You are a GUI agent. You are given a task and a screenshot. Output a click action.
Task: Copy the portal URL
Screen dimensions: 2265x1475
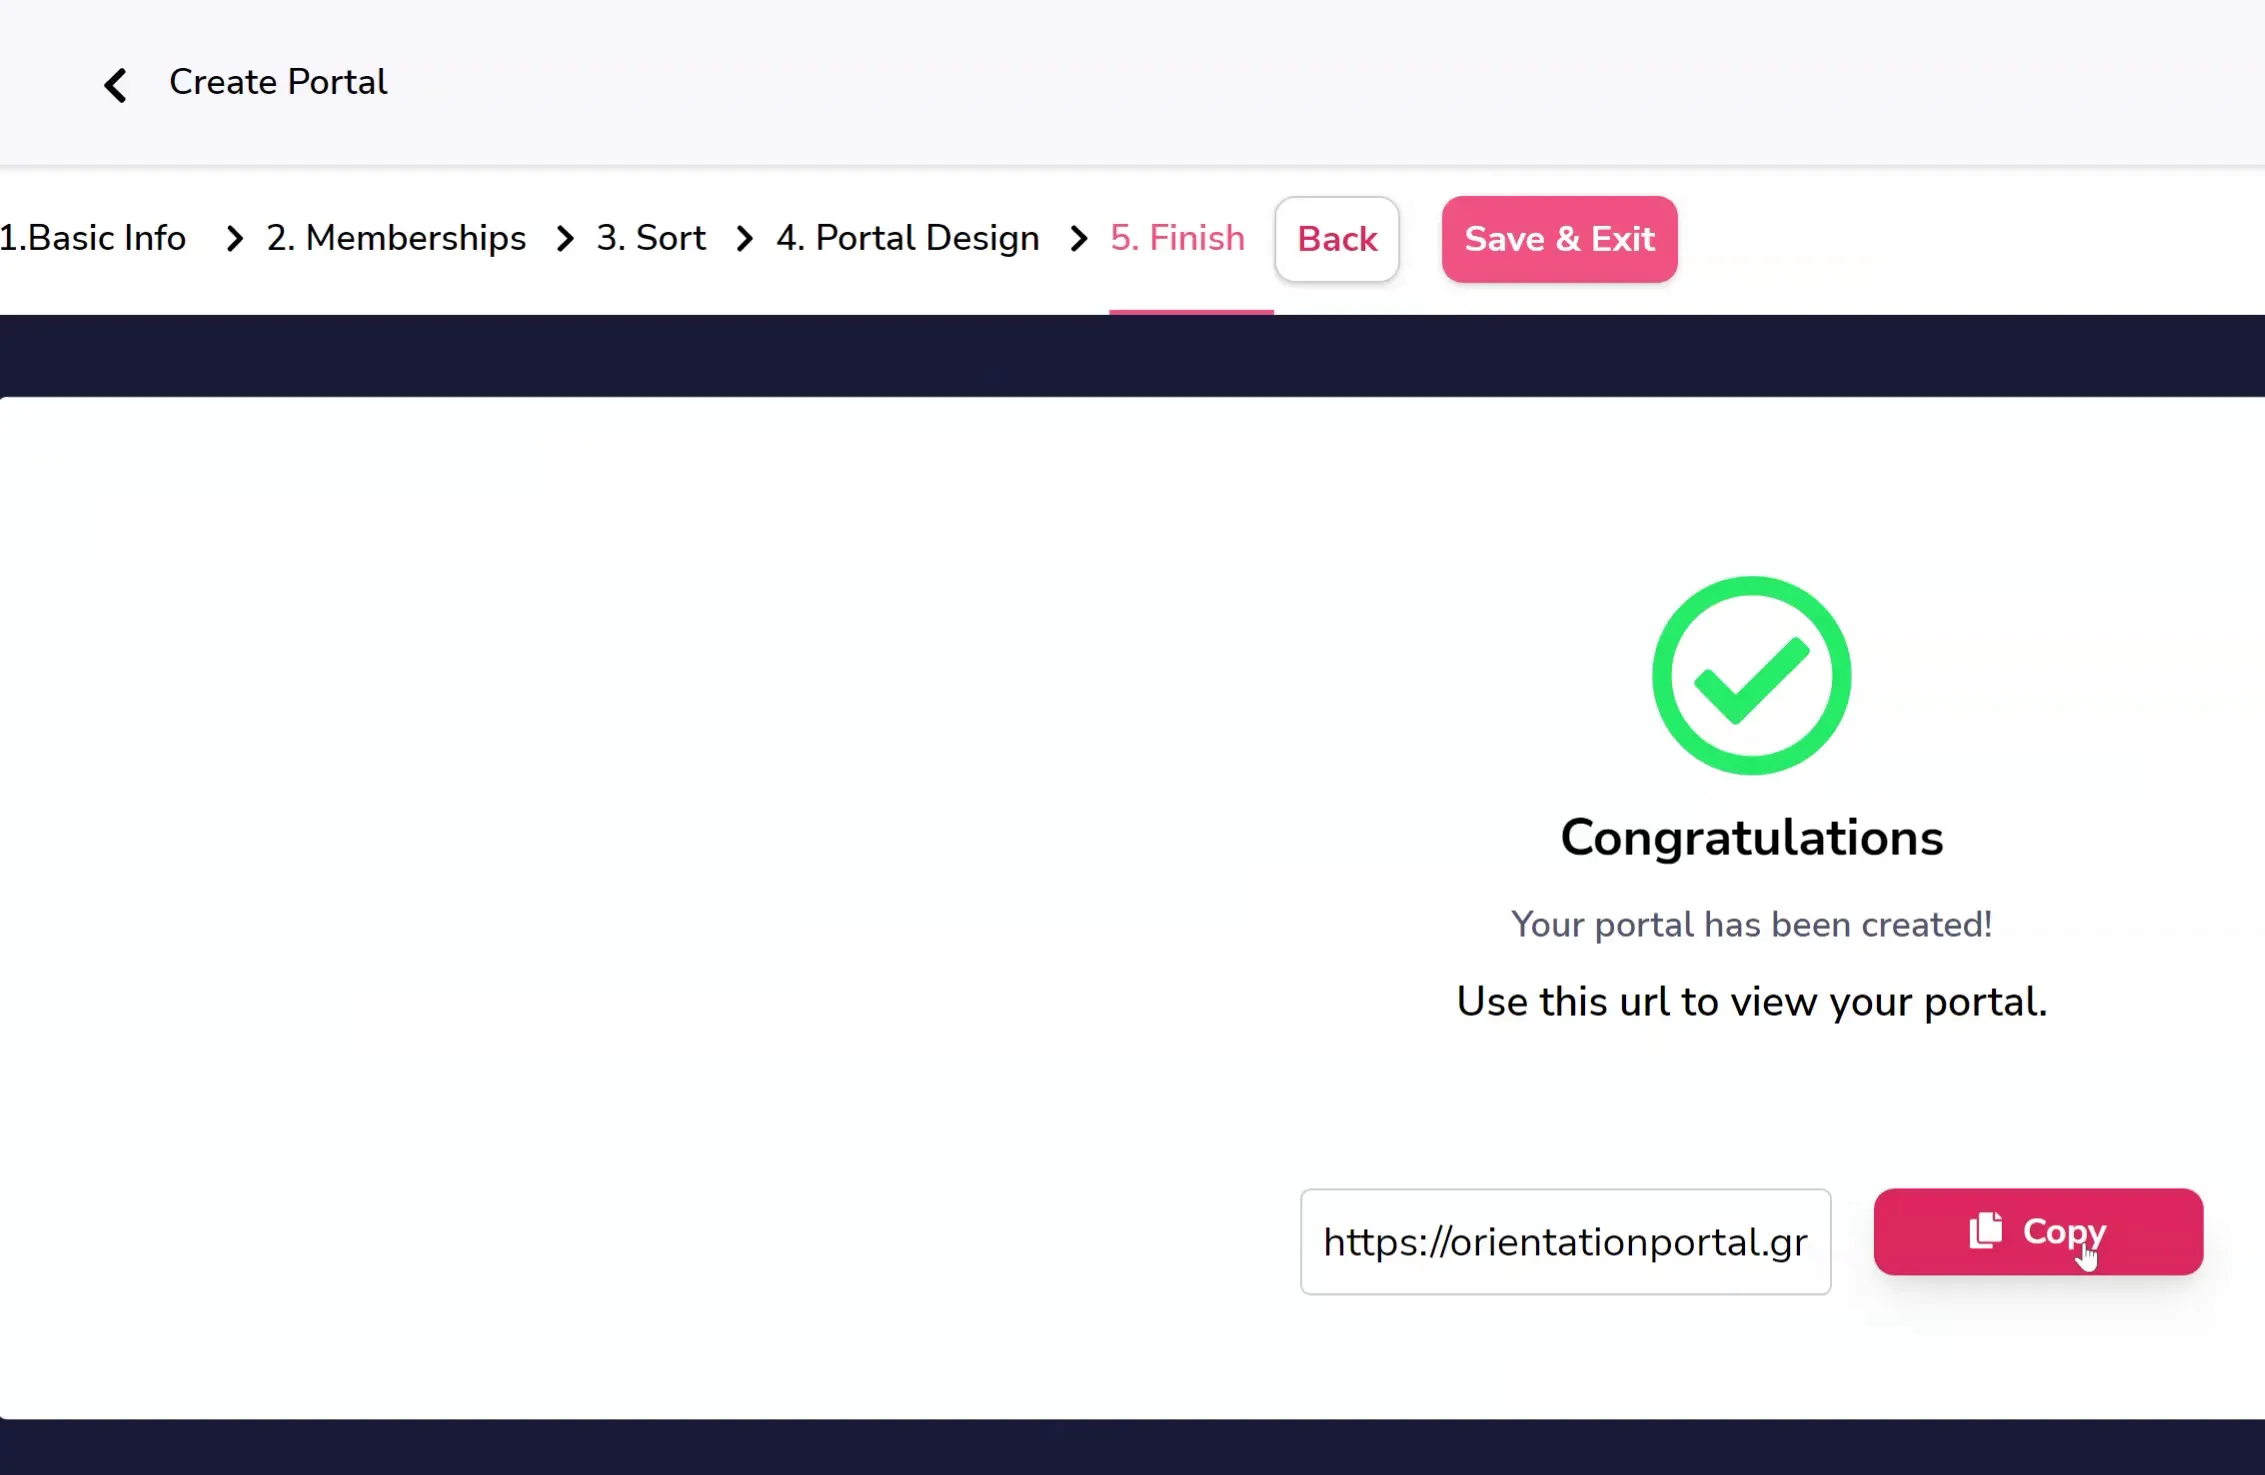[x=2038, y=1231]
